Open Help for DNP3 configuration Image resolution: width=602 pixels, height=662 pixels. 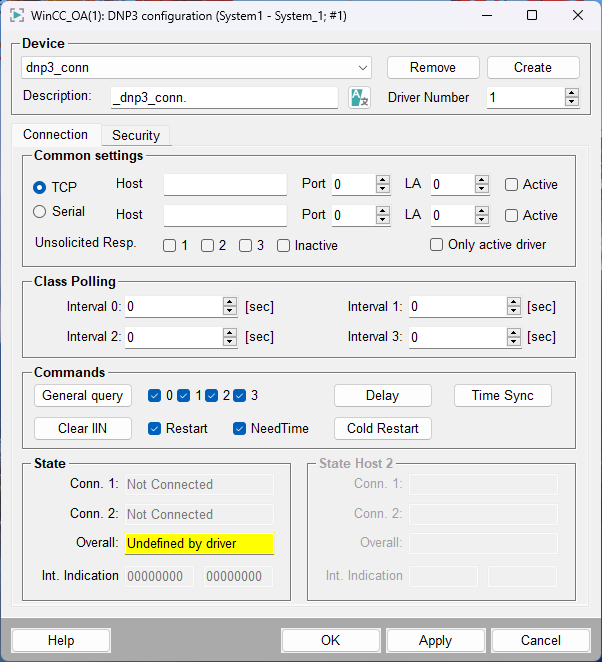61,640
